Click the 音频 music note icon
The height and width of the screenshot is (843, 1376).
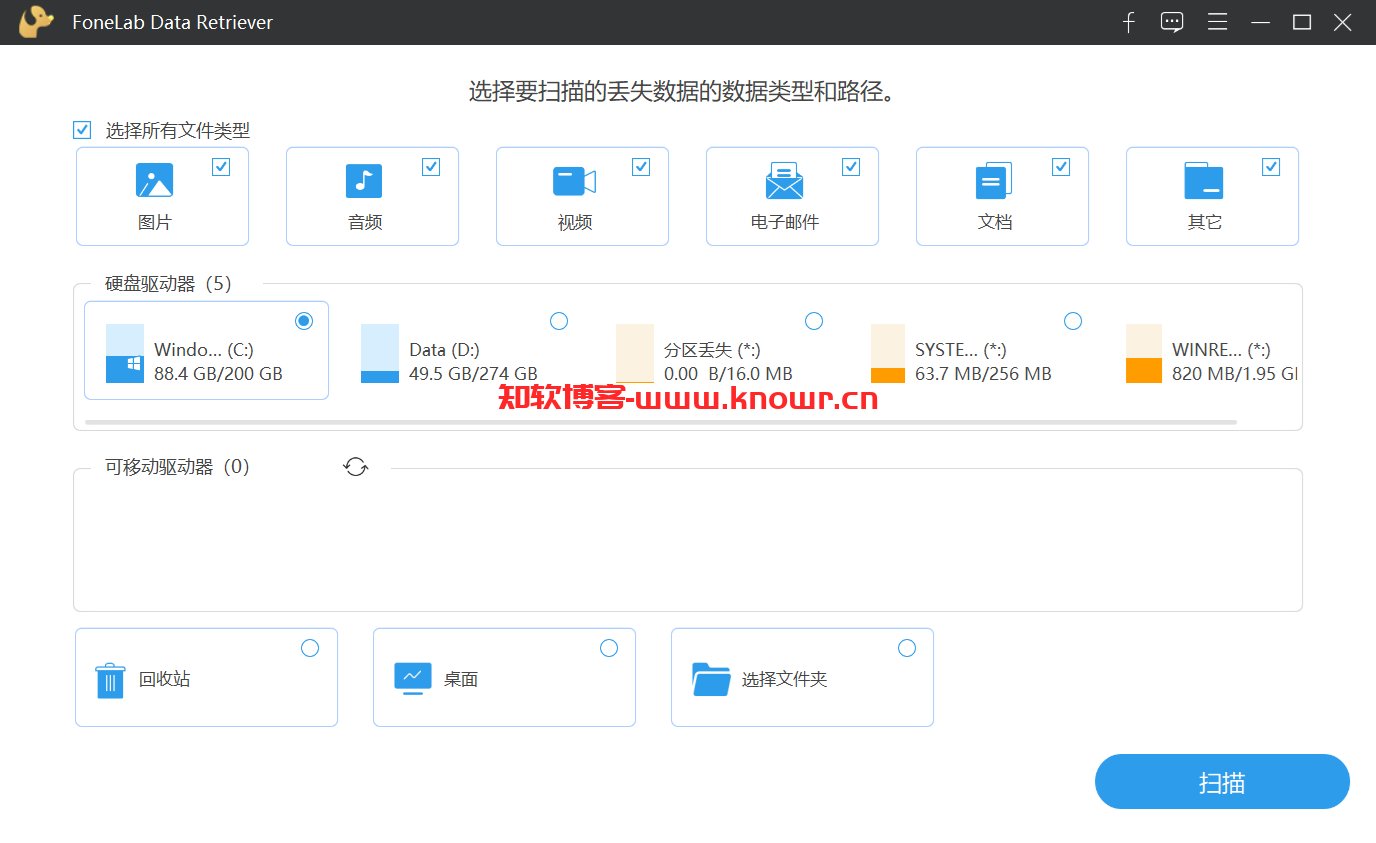click(364, 180)
